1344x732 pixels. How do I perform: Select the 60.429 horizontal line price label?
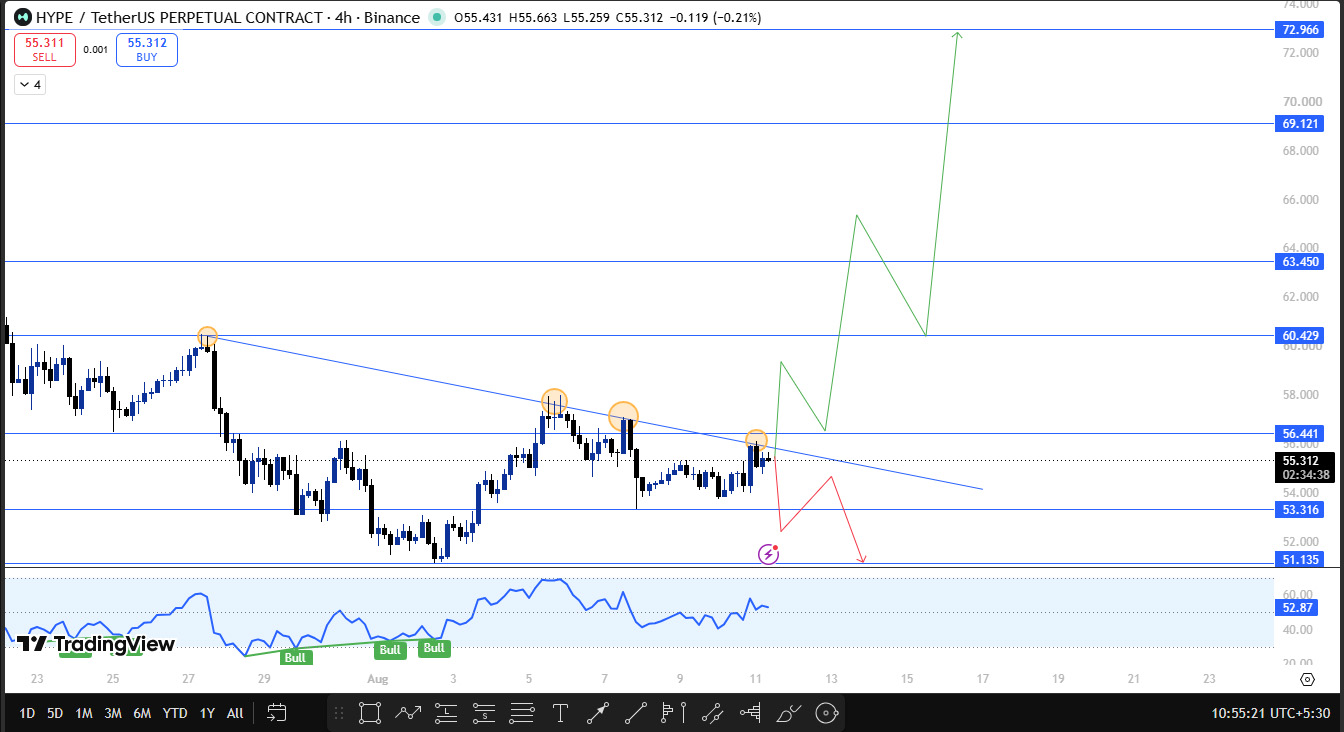pos(1300,336)
